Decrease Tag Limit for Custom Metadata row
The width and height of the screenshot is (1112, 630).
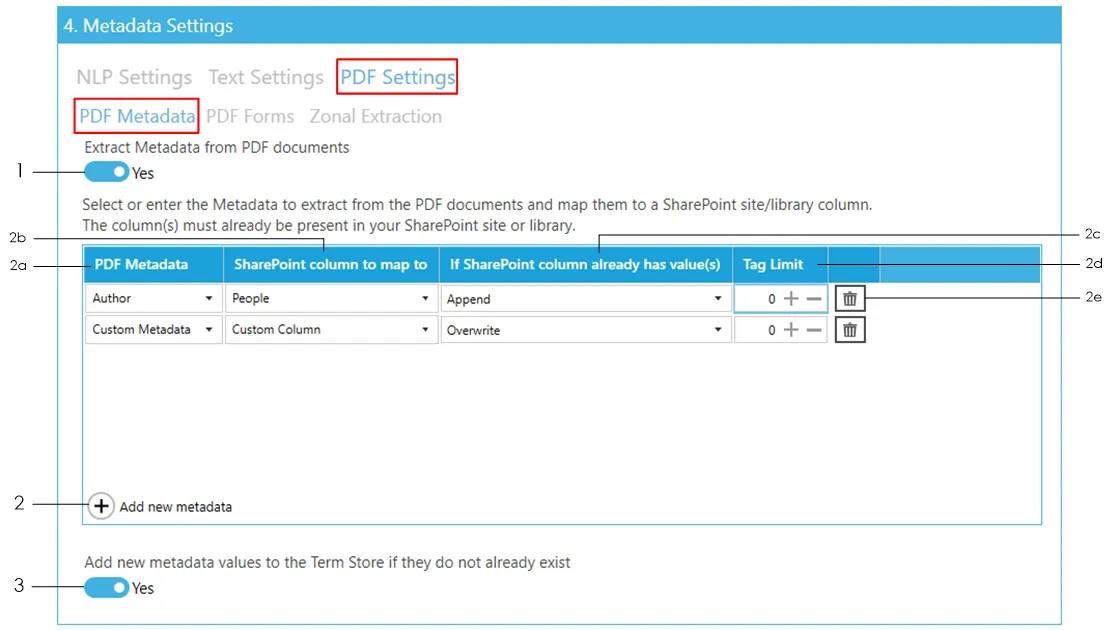click(814, 330)
